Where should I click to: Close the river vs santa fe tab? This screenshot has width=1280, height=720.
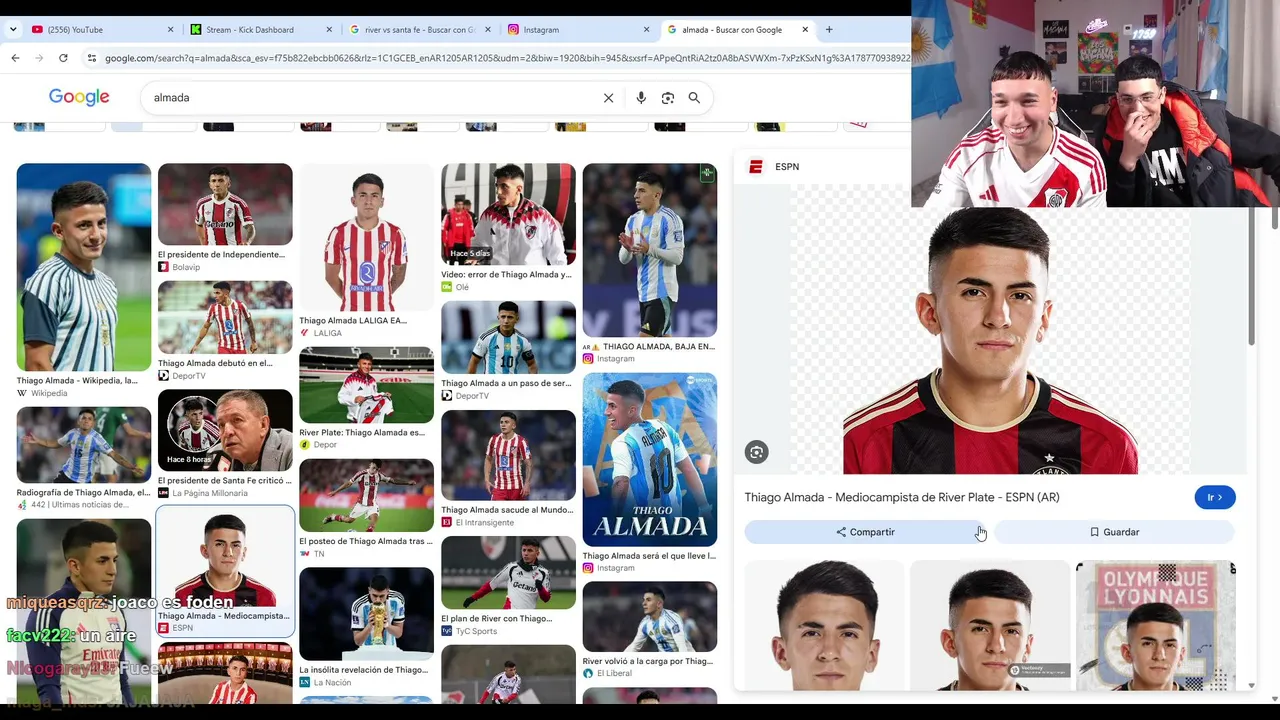488,30
